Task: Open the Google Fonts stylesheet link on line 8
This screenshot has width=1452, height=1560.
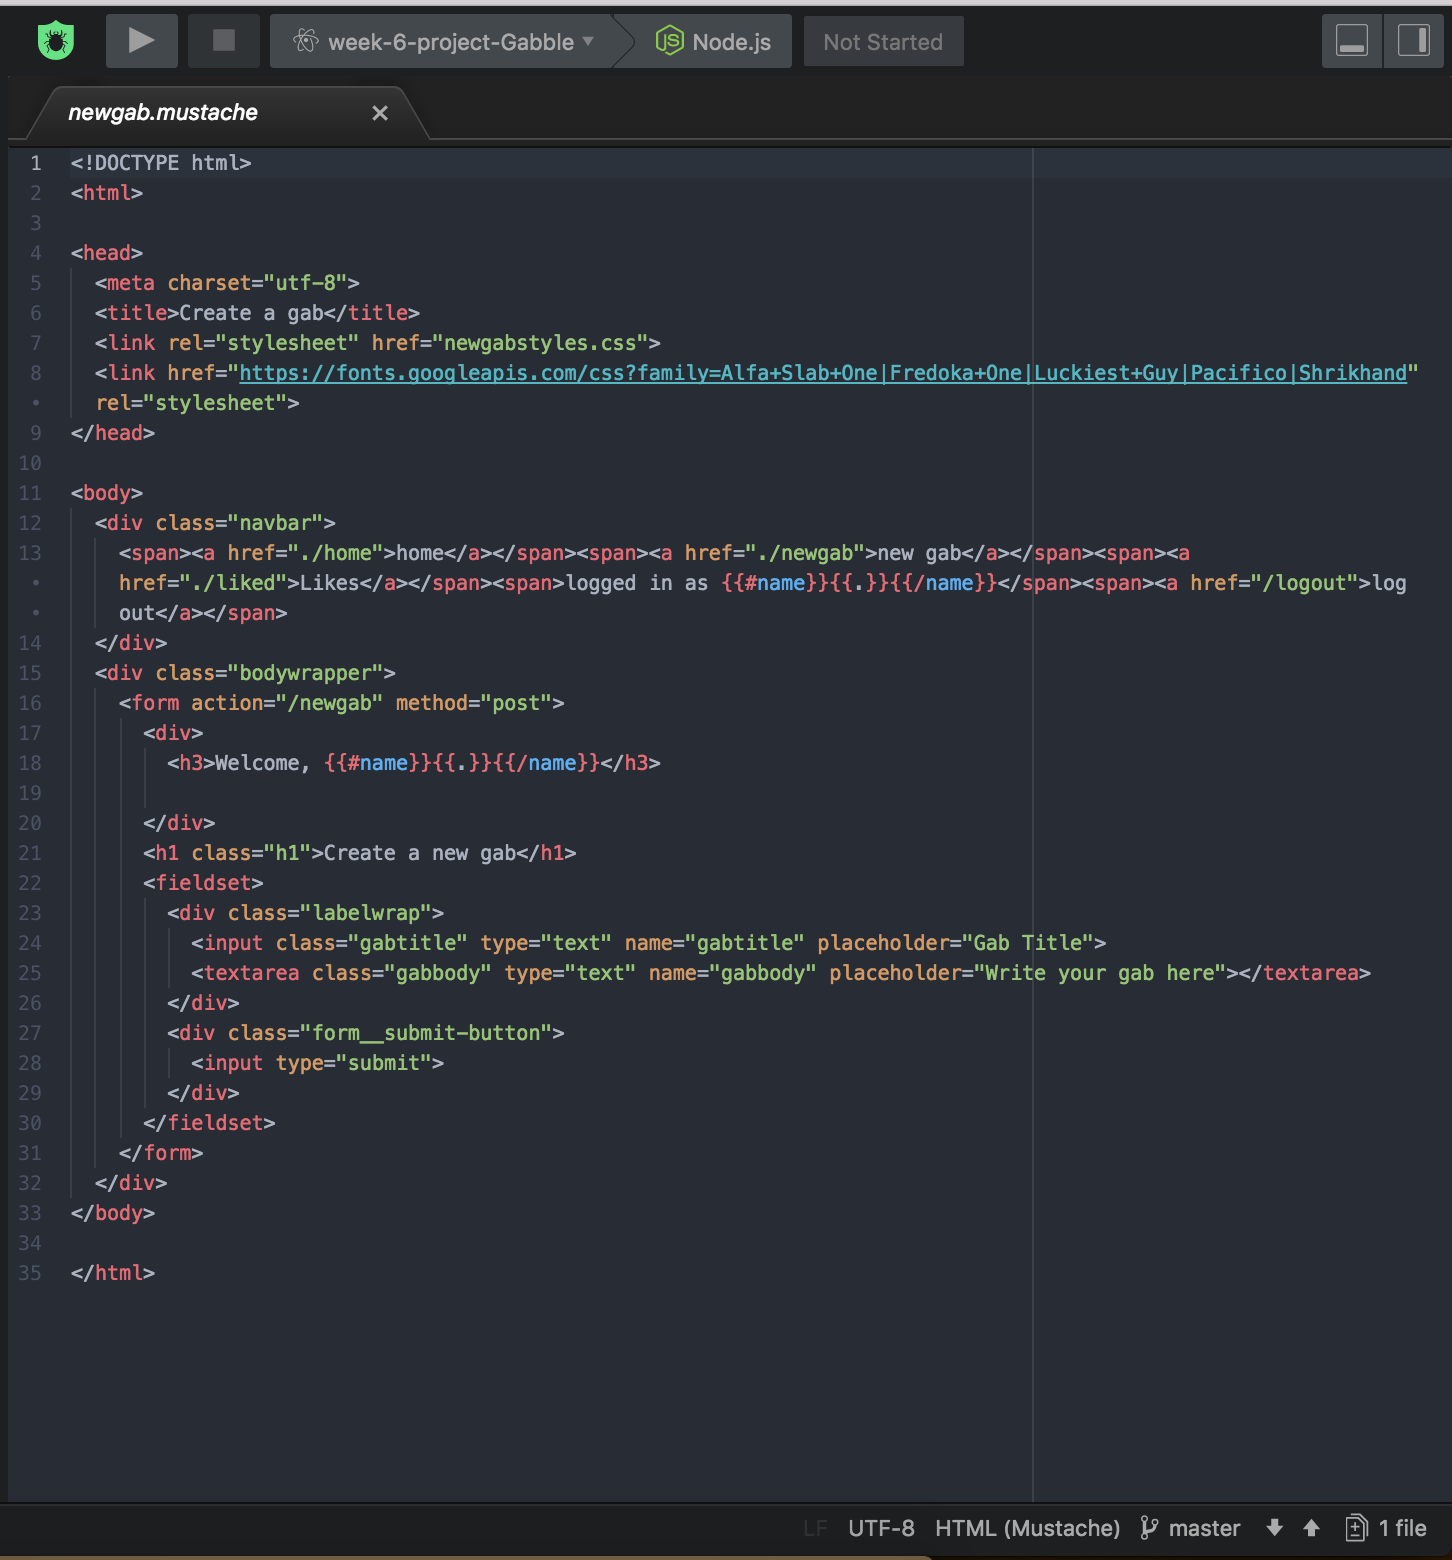Action: click(800, 372)
